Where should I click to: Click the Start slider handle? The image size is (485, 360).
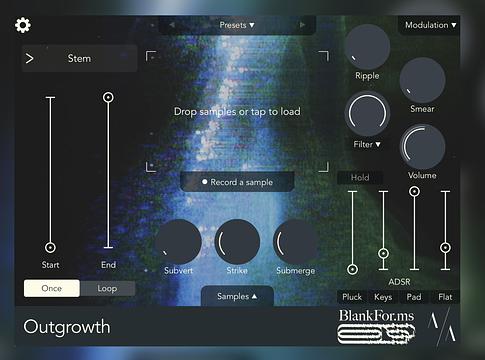(50, 248)
